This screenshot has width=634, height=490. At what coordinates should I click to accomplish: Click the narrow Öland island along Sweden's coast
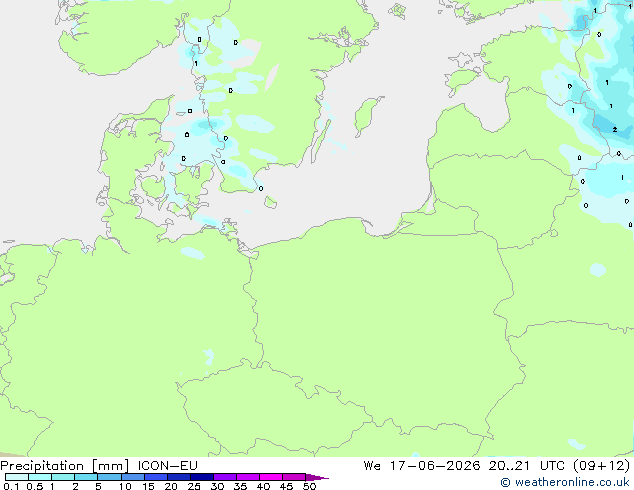coord(321,141)
